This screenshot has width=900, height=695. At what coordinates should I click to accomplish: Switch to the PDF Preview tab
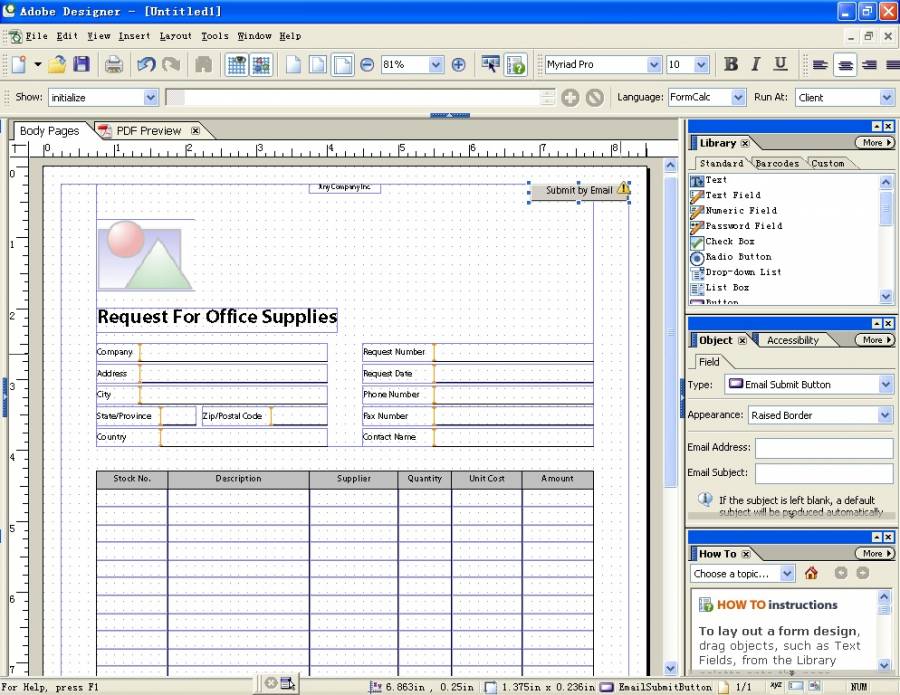pyautogui.click(x=148, y=131)
